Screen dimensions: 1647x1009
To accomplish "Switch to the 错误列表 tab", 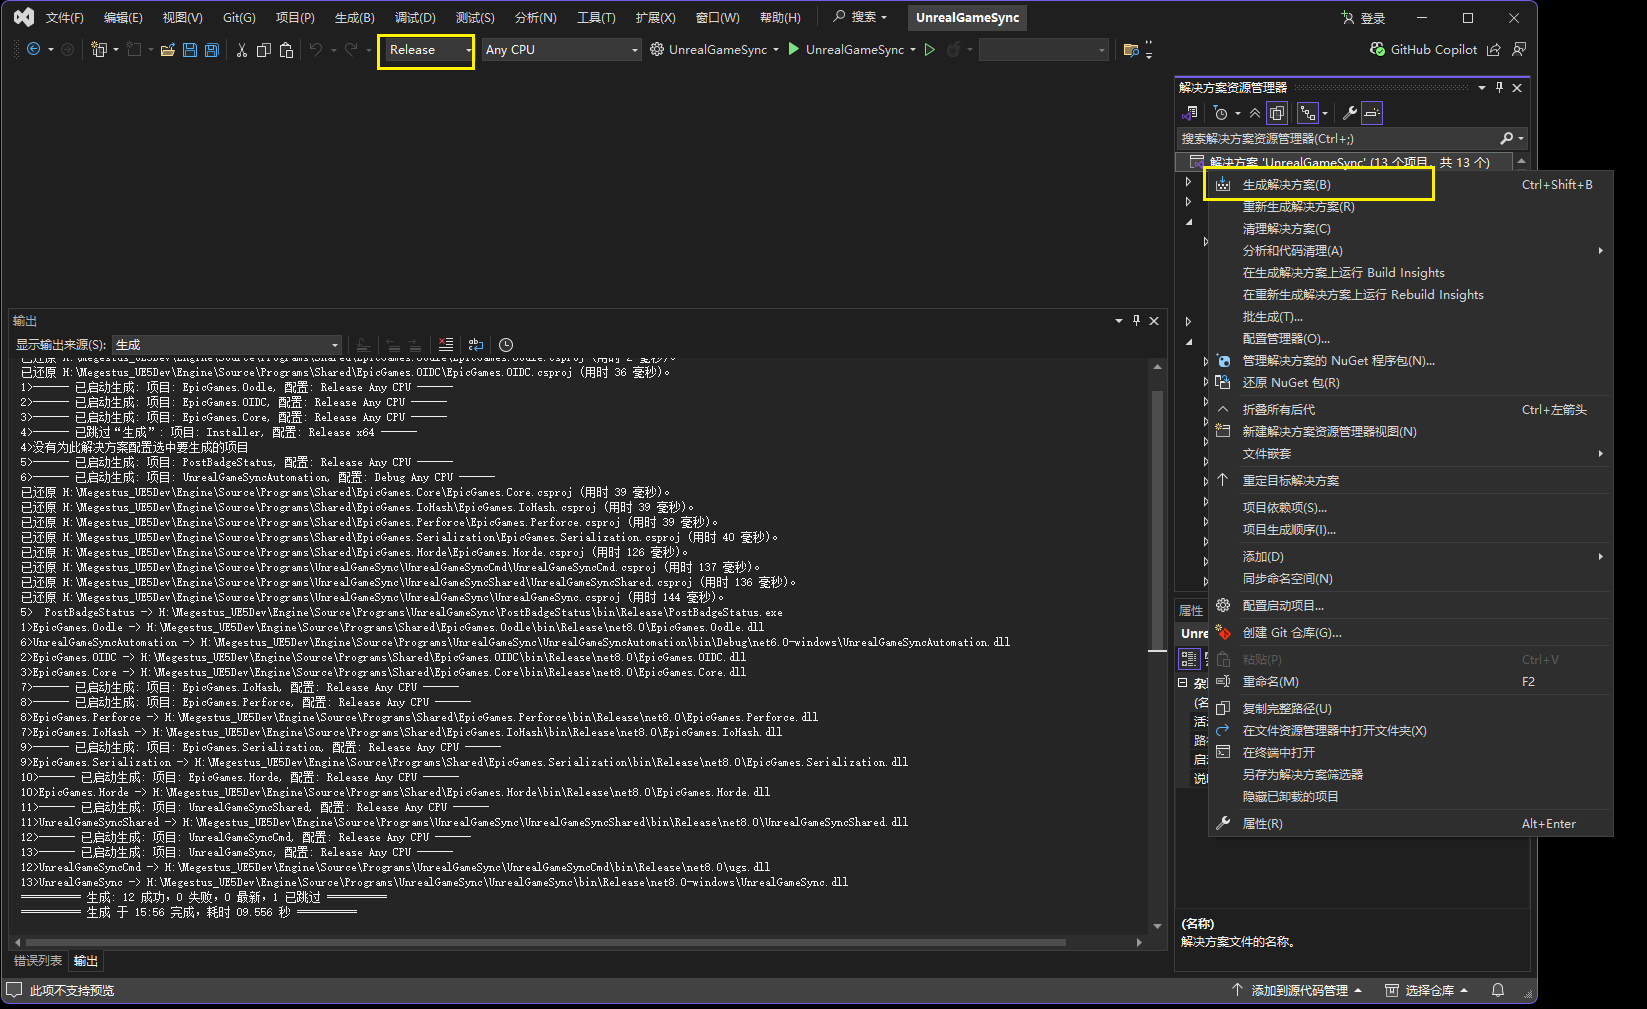I will pyautogui.click(x=38, y=961).
